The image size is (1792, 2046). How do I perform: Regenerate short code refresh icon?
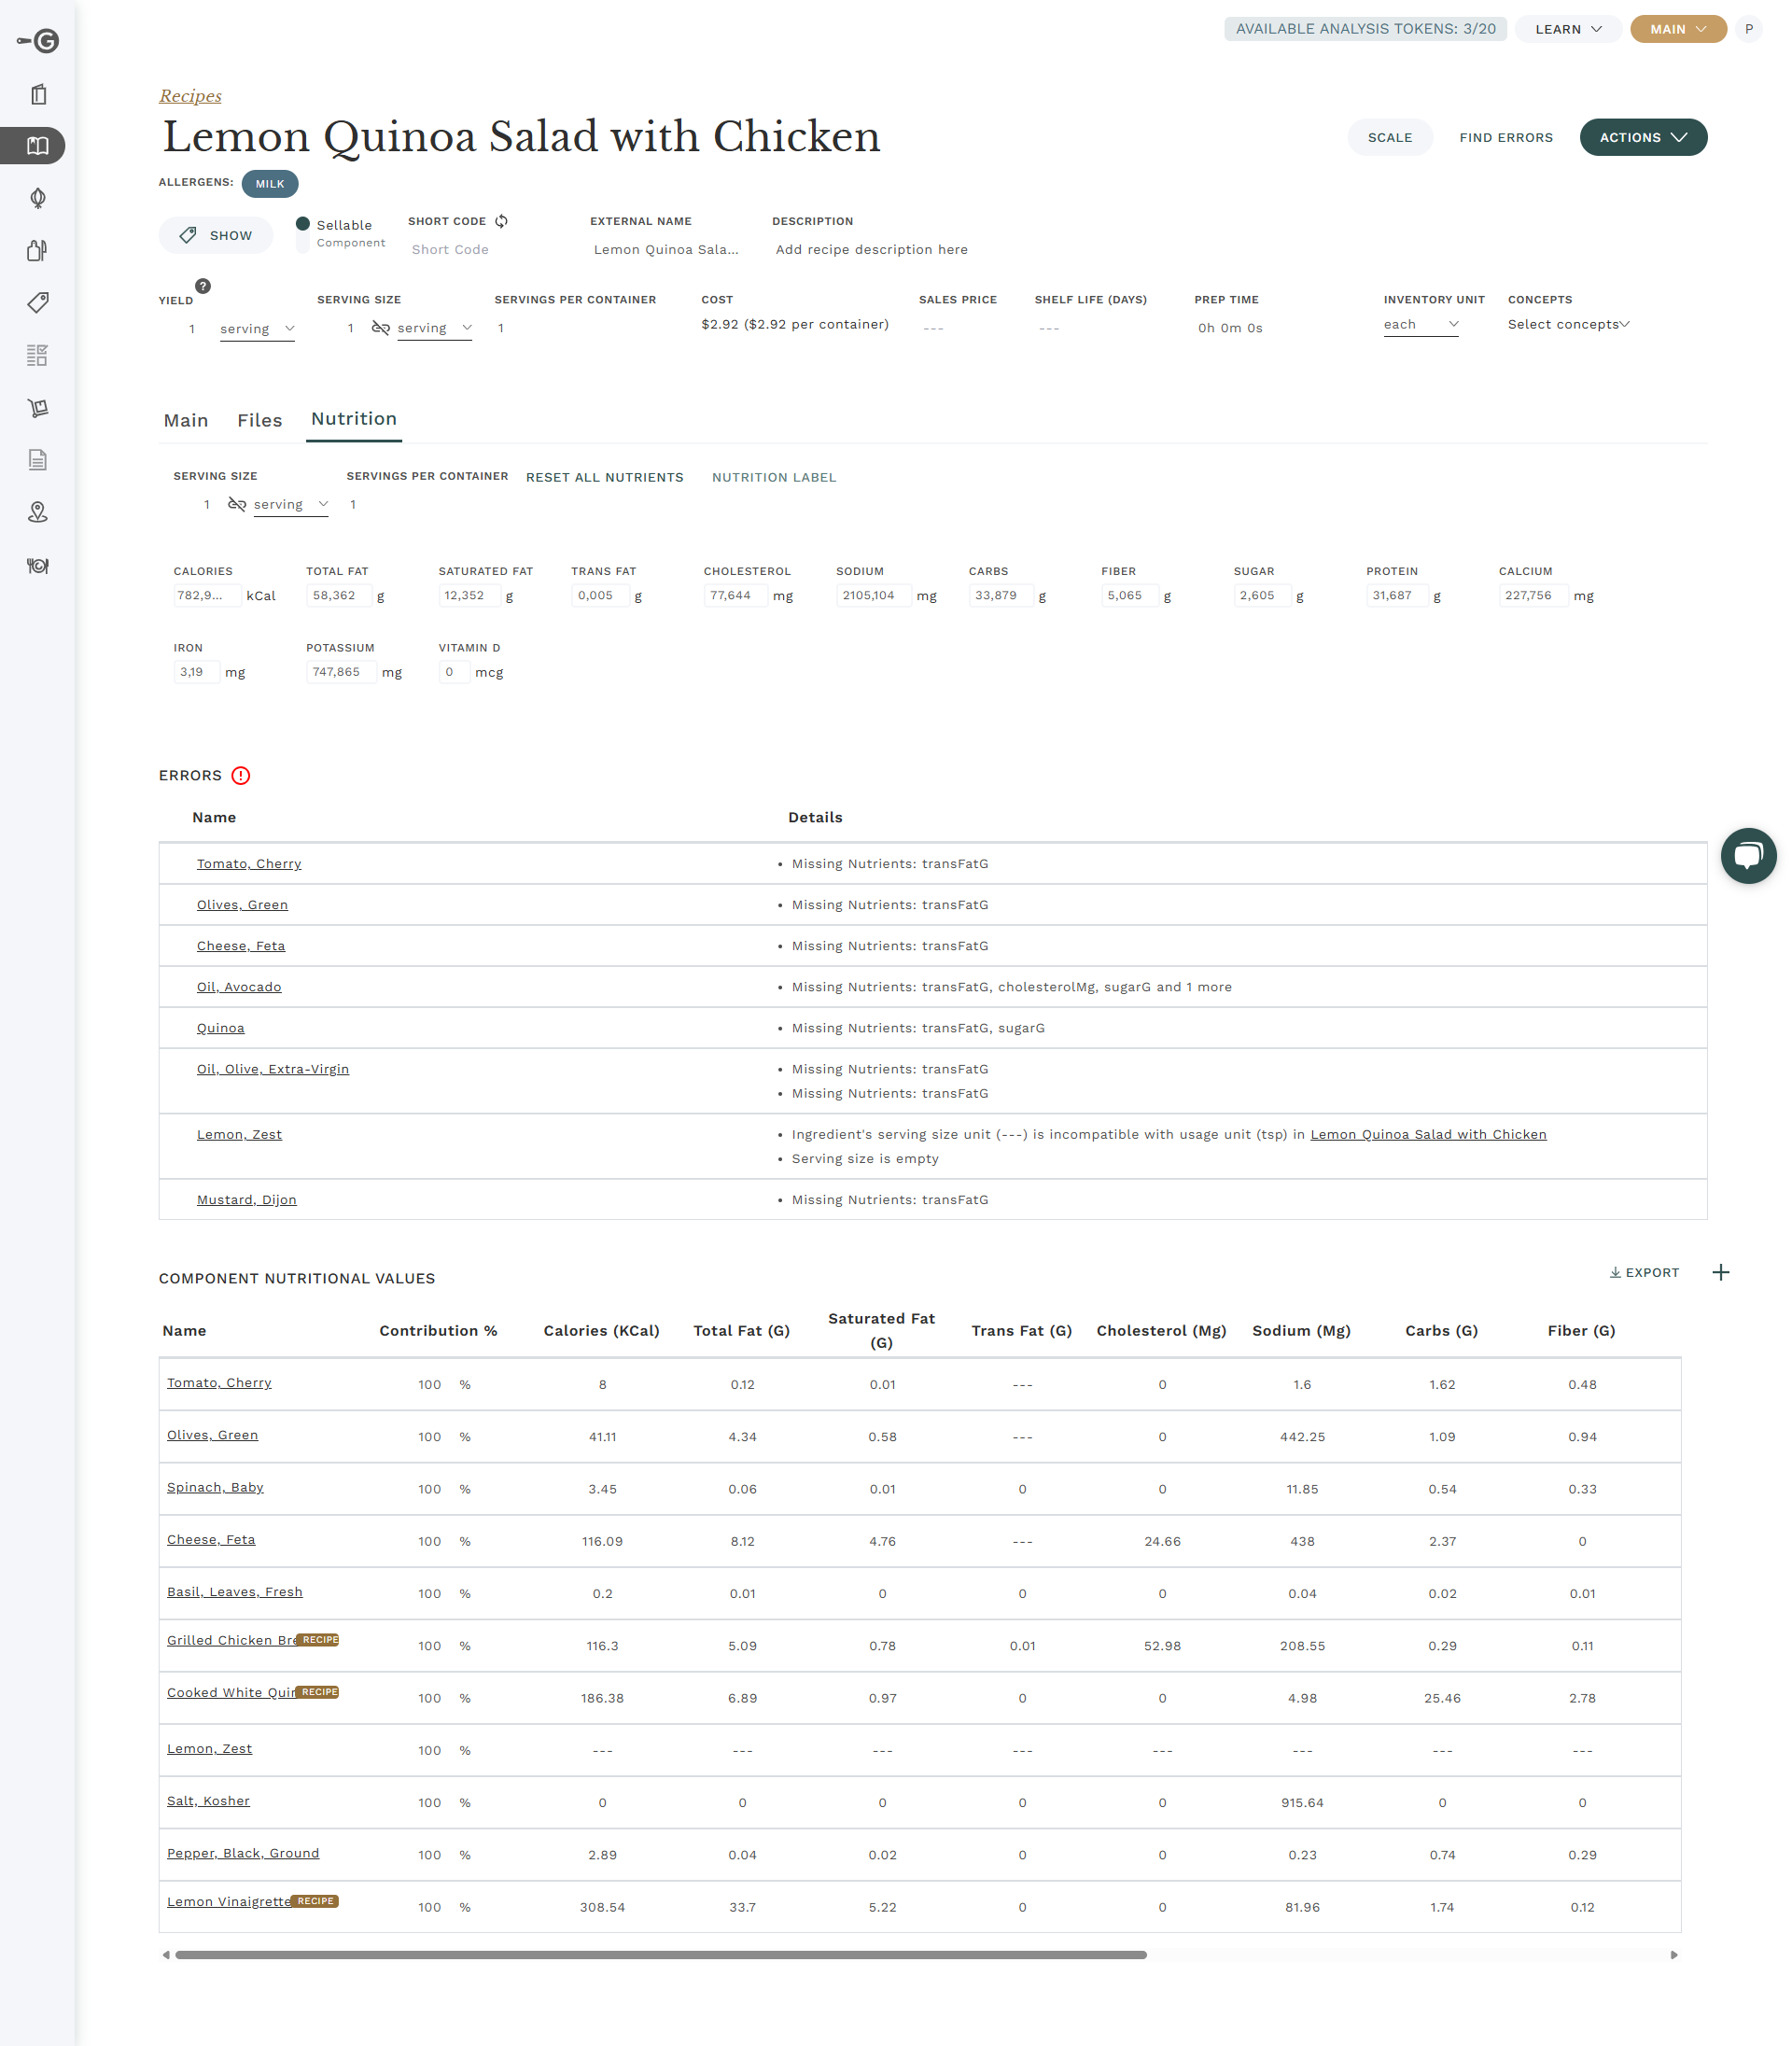[501, 221]
